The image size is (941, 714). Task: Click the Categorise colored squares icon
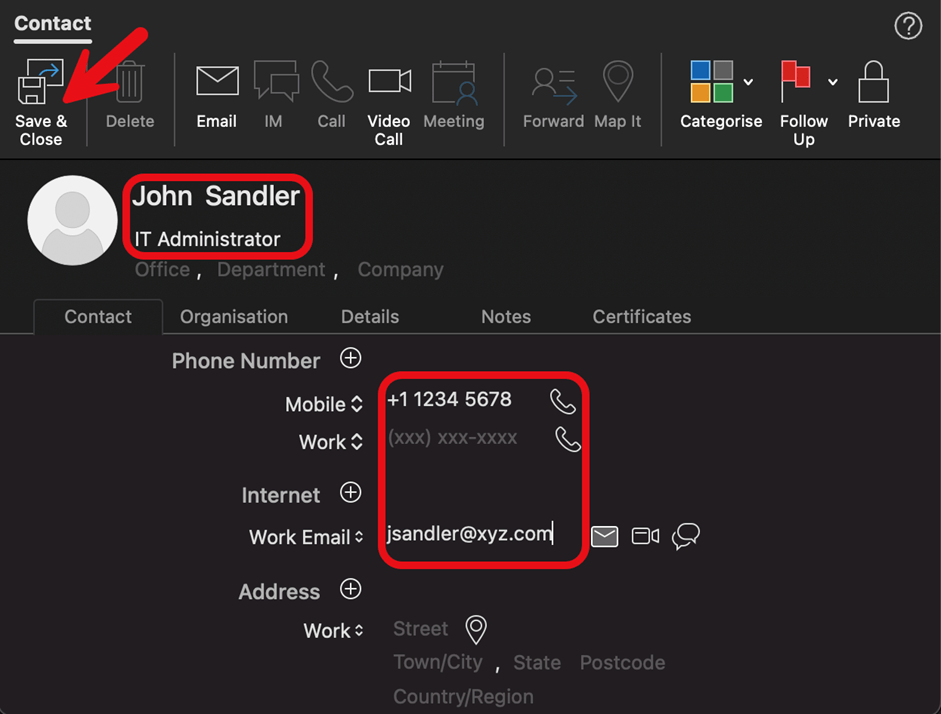click(711, 82)
